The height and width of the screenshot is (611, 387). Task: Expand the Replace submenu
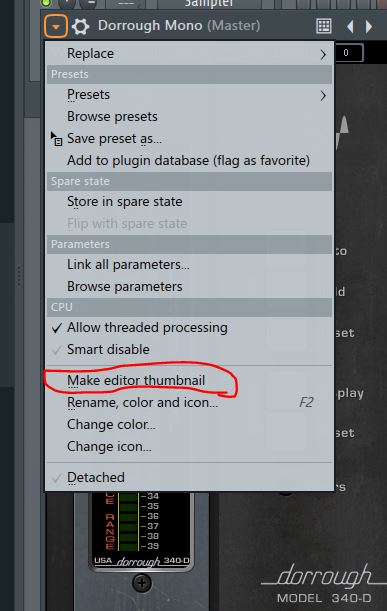click(x=189, y=54)
